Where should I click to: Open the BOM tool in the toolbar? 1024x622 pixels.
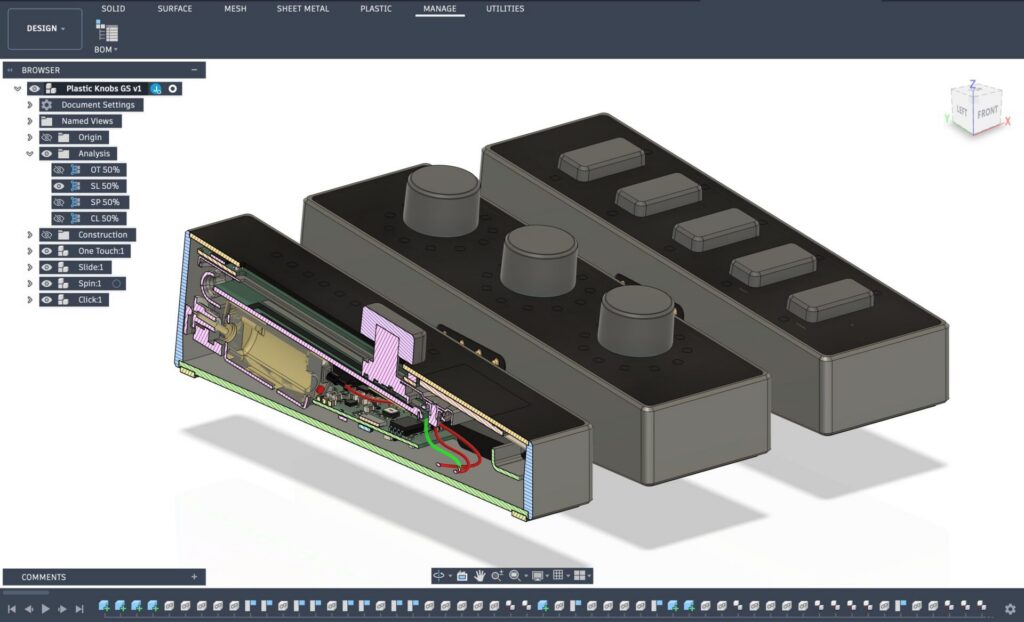pyautogui.click(x=106, y=37)
